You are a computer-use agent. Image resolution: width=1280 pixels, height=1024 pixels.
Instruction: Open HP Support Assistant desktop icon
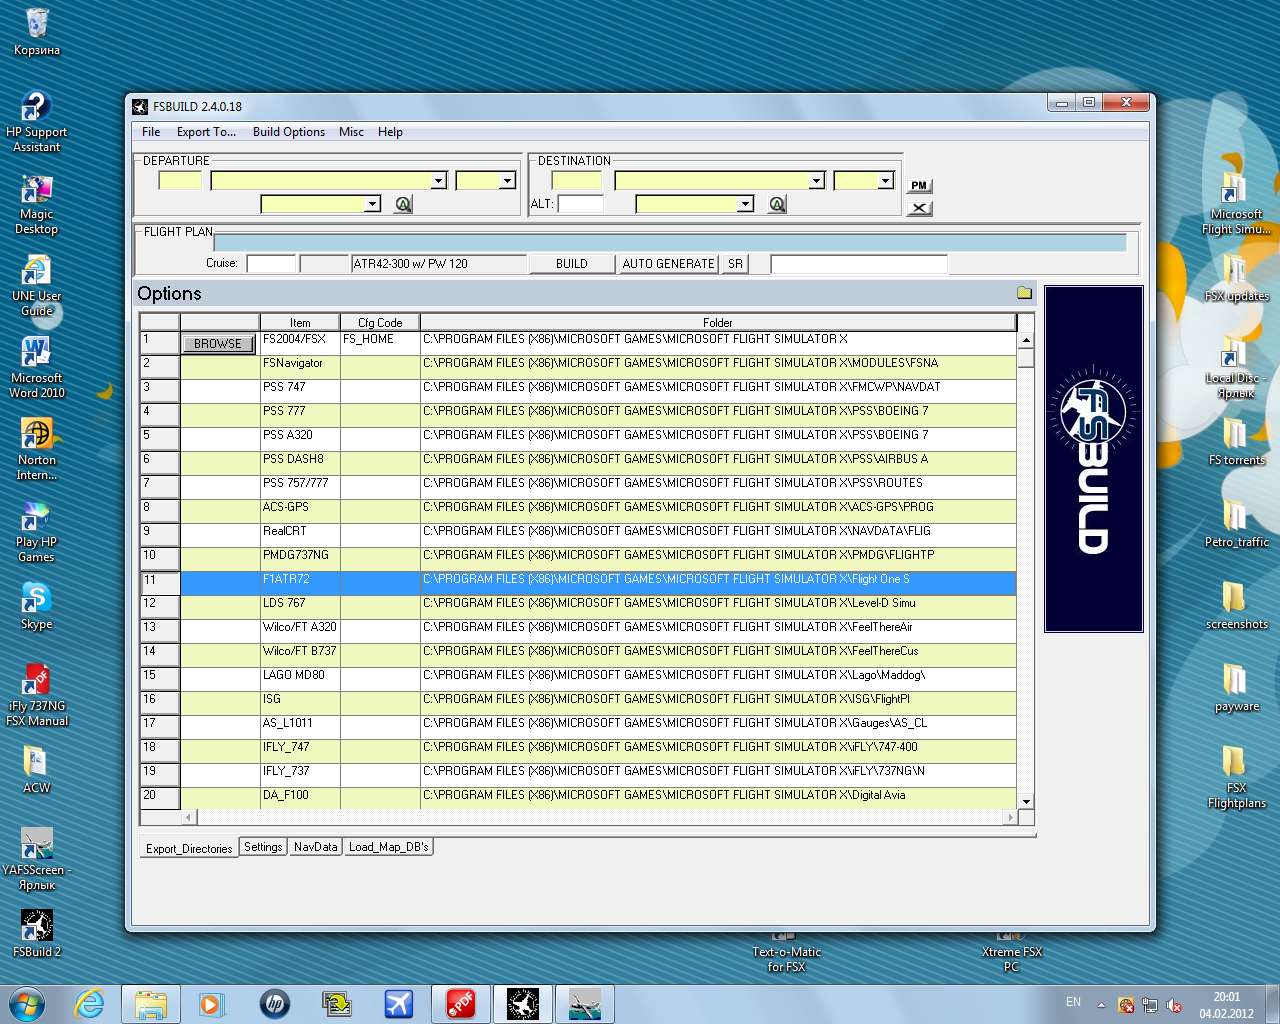[x=37, y=122]
